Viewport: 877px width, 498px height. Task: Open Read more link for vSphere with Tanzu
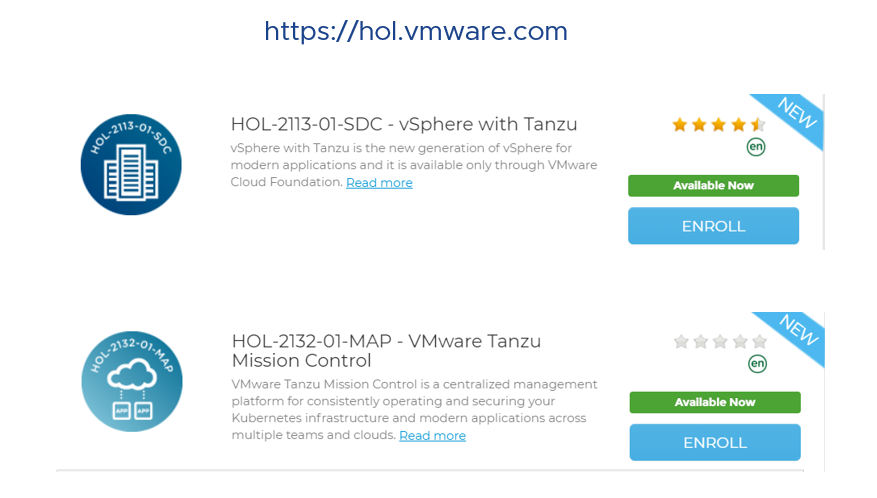coord(379,183)
